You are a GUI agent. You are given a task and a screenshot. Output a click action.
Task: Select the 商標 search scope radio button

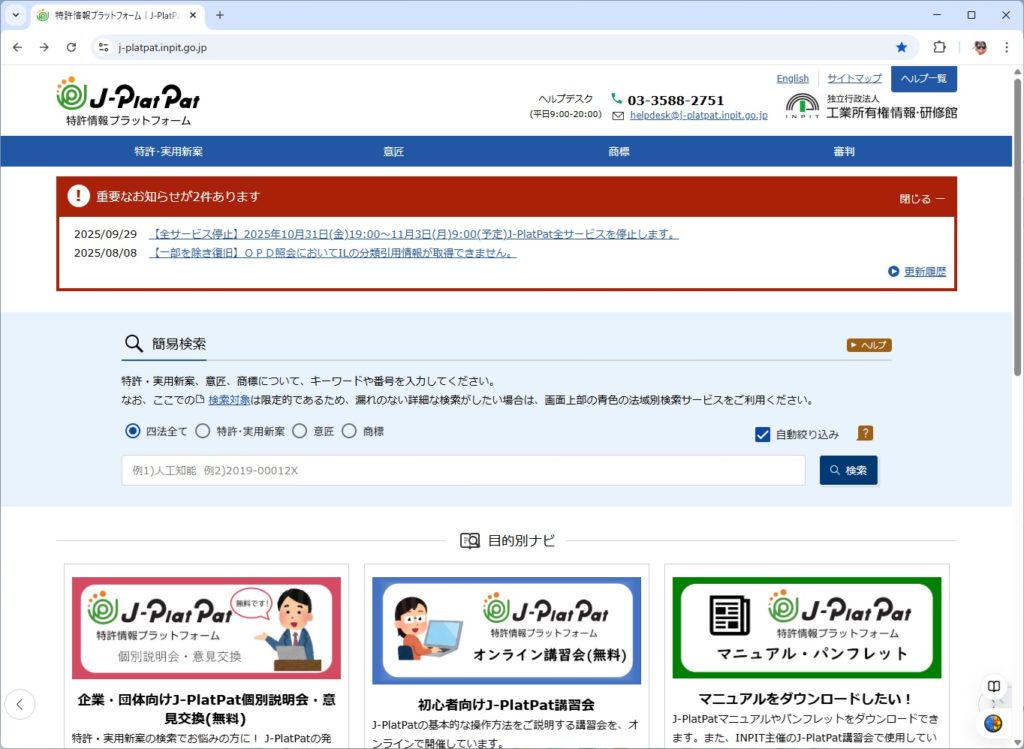pyautogui.click(x=349, y=430)
